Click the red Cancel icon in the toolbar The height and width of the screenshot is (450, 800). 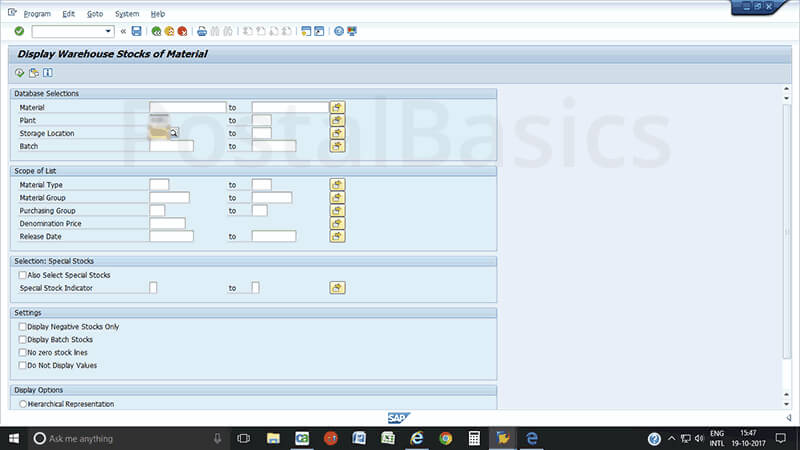pyautogui.click(x=182, y=31)
